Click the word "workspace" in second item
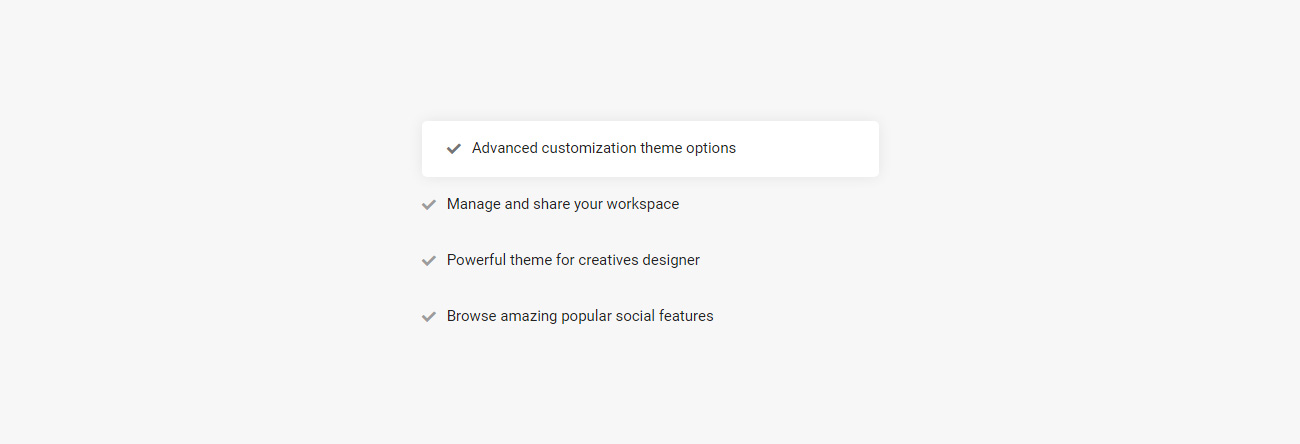Screen dimensions: 1300x444 642,204
